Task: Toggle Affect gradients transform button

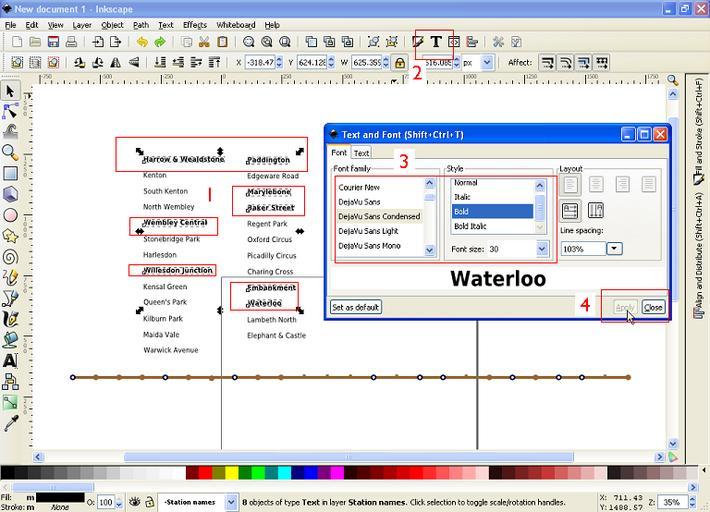Action: [x=584, y=62]
